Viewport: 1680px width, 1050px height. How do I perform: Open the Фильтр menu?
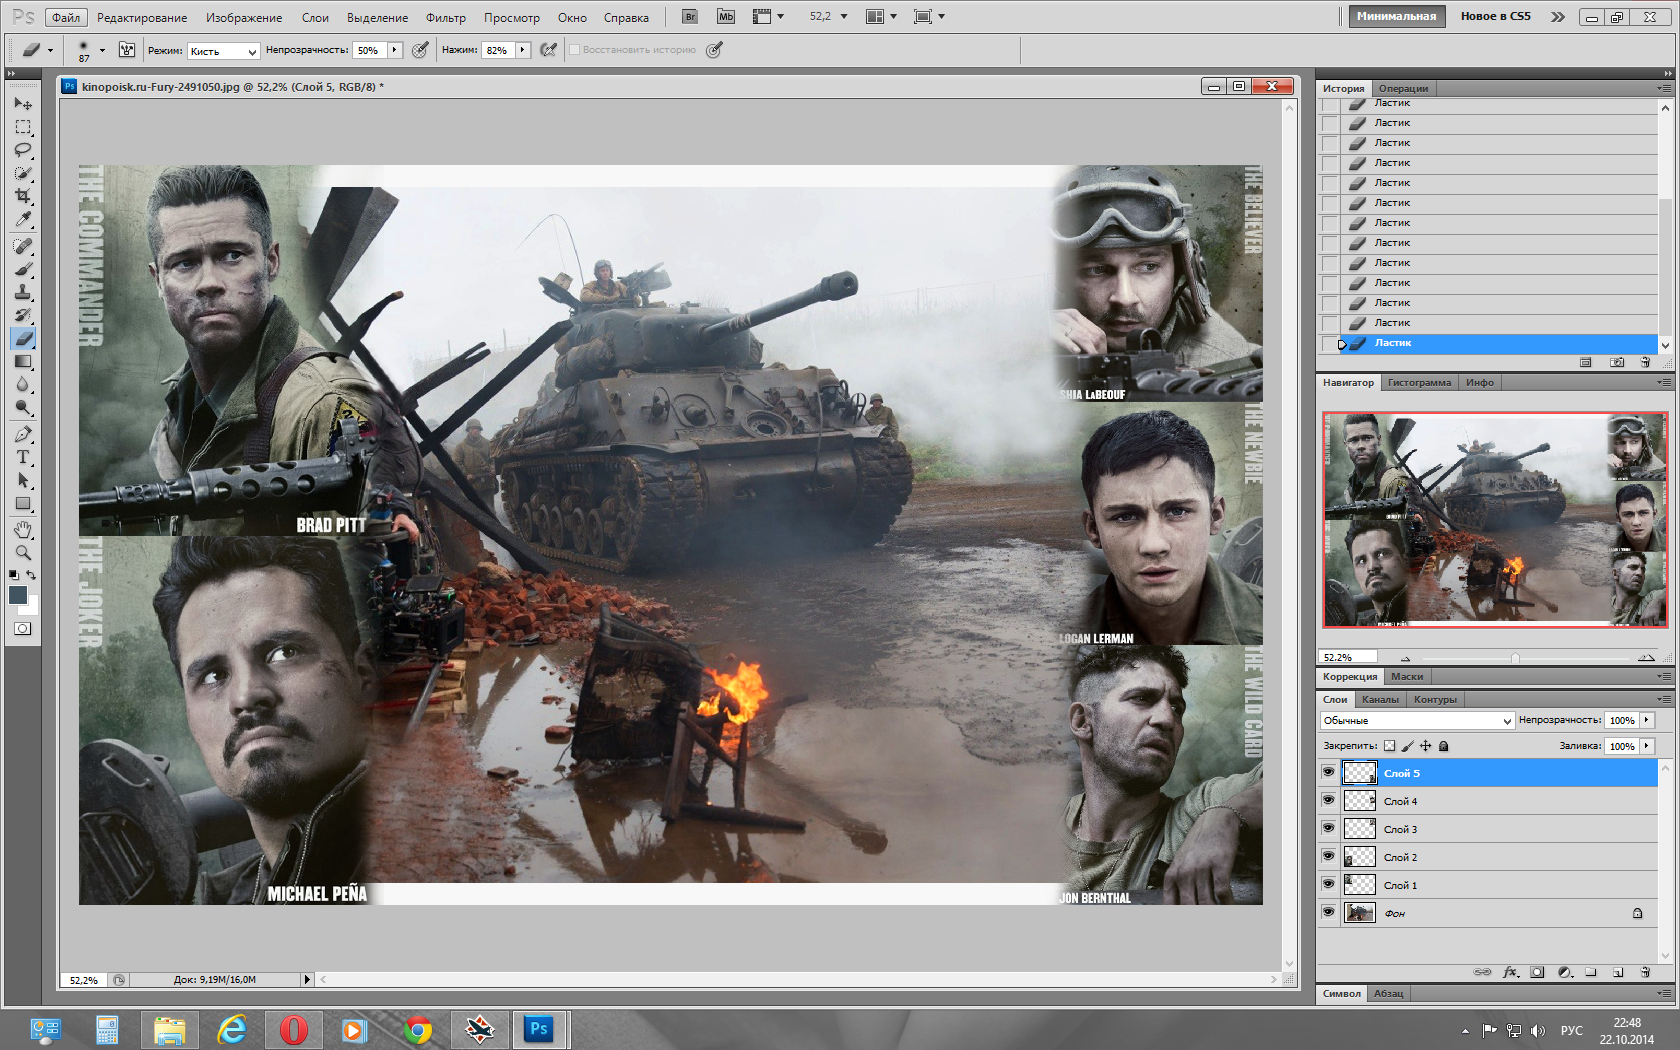pos(445,18)
